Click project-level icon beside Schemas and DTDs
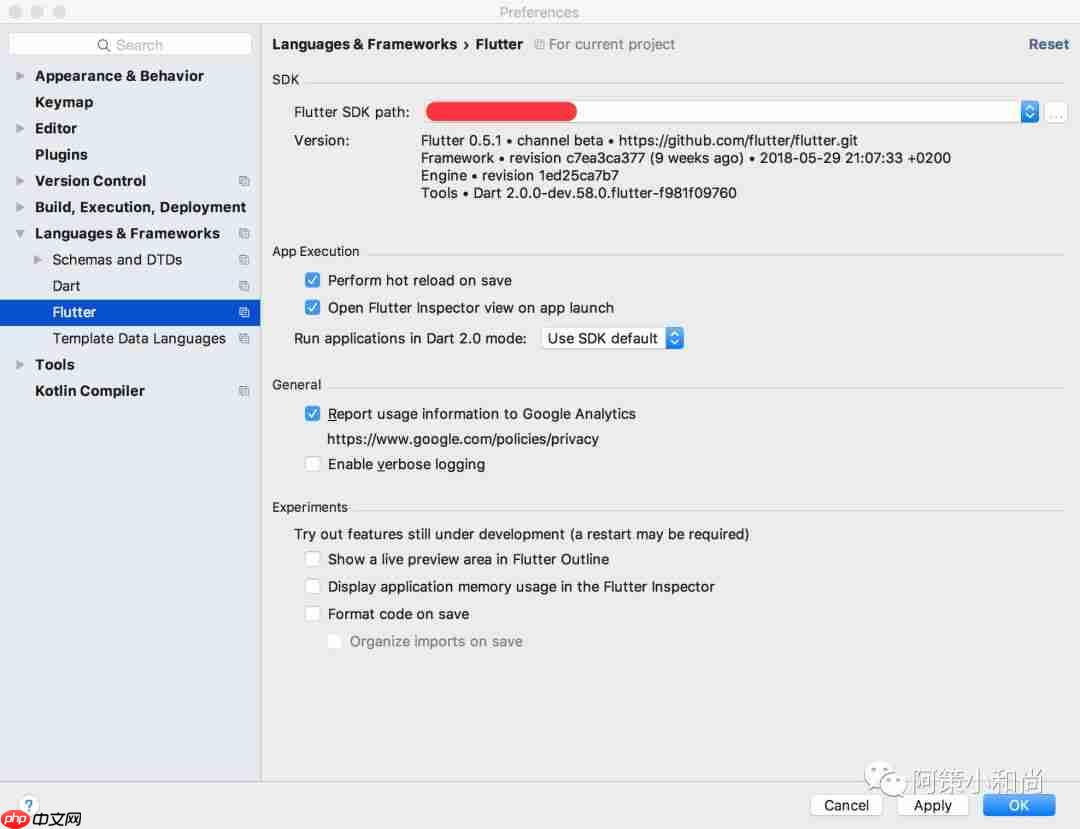Viewport: 1080px width, 829px height. [244, 260]
